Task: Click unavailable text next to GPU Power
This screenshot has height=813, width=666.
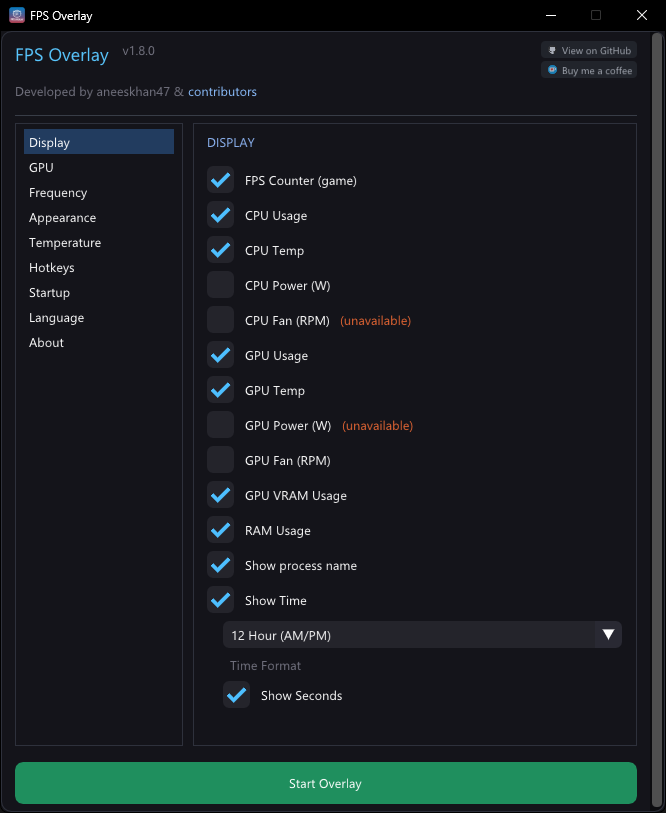Action: 378,426
